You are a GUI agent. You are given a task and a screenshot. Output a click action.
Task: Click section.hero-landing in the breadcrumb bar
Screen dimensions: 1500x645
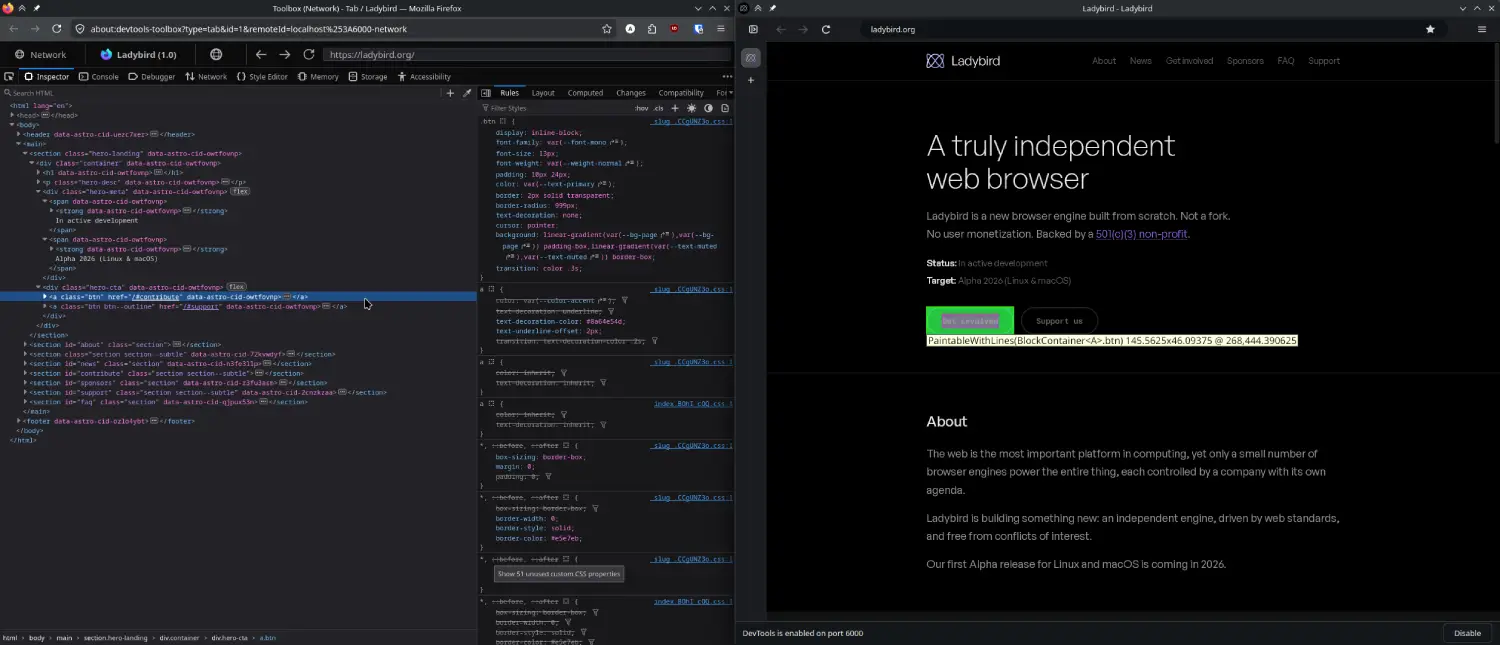click(115, 637)
